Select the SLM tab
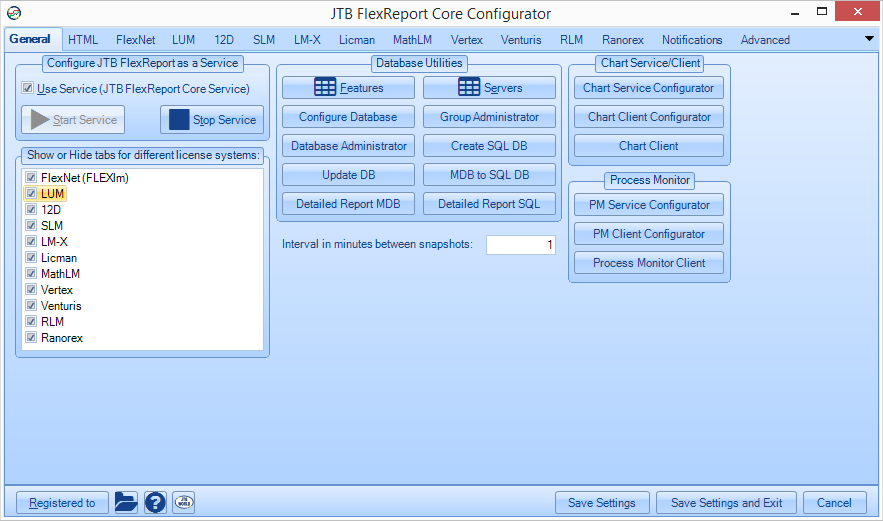Image resolution: width=883 pixels, height=521 pixels. 264,40
